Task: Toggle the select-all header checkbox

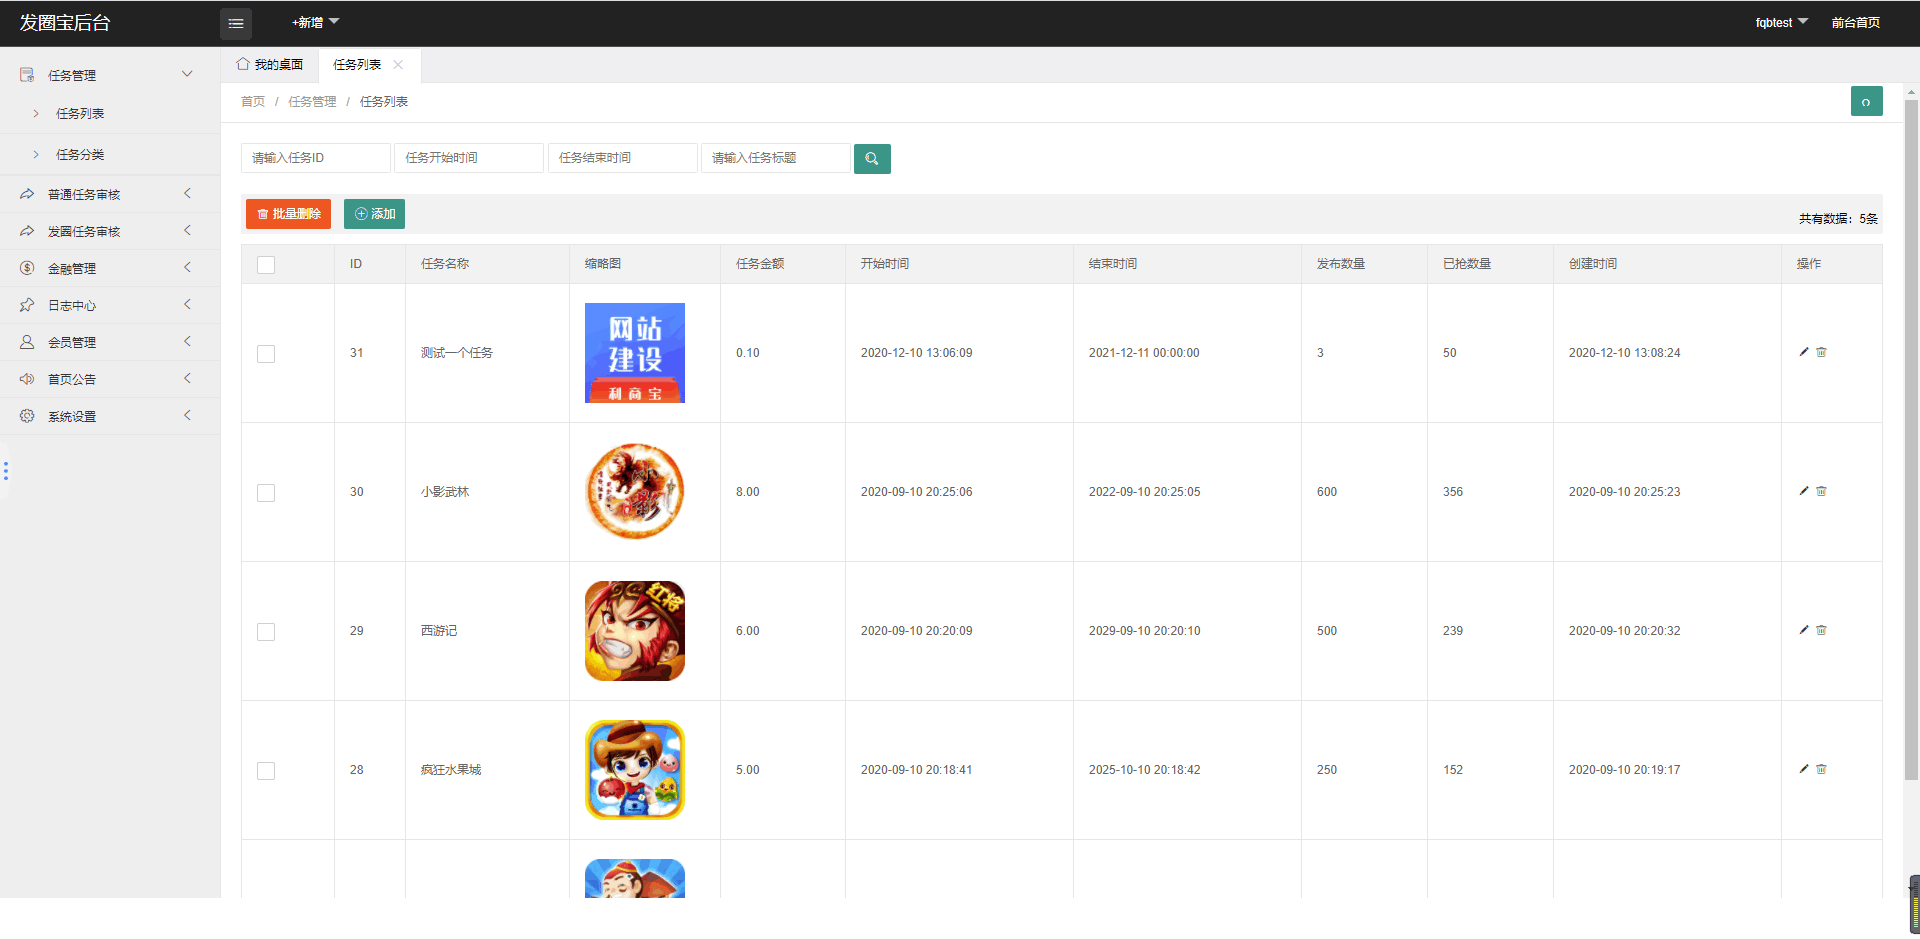Action: pos(266,265)
